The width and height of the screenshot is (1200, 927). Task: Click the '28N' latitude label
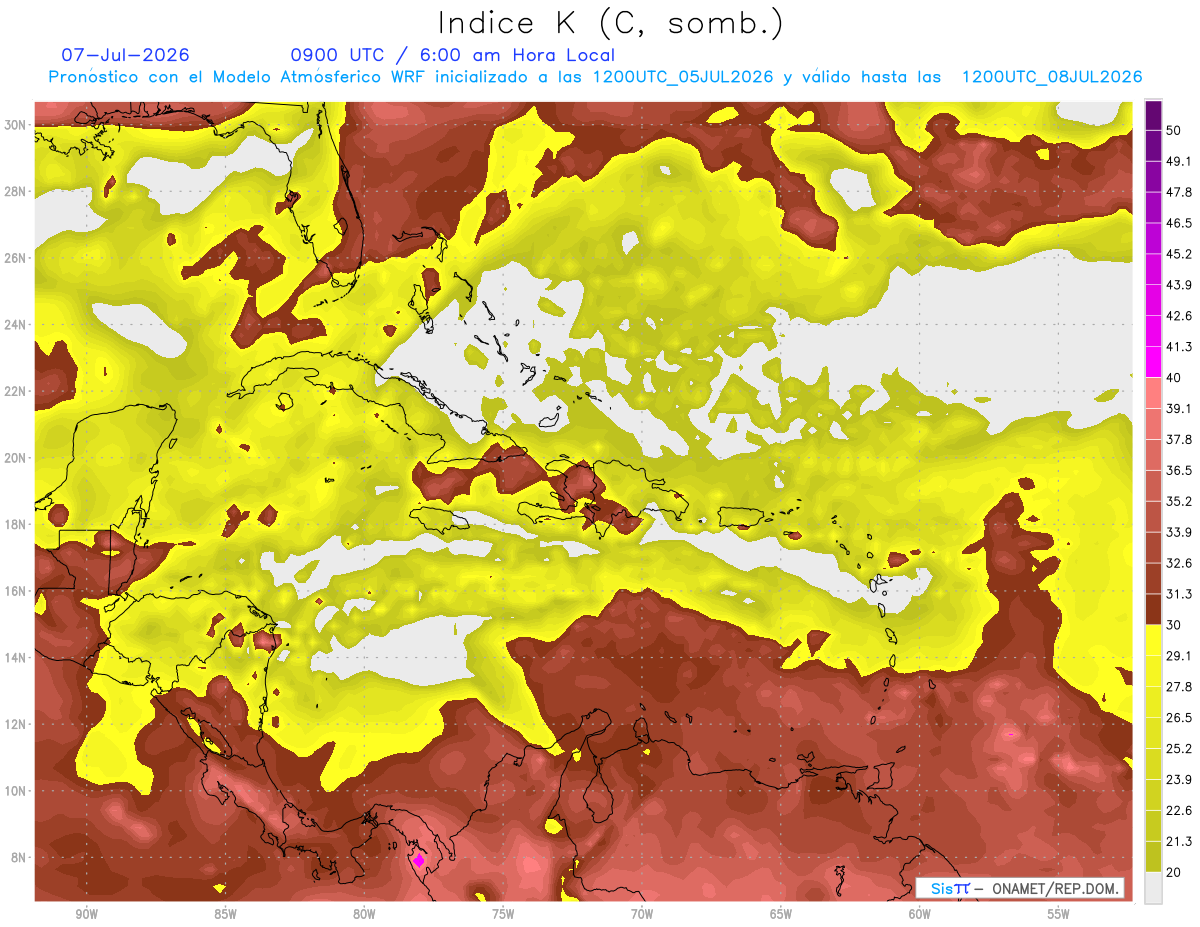click(x=16, y=191)
